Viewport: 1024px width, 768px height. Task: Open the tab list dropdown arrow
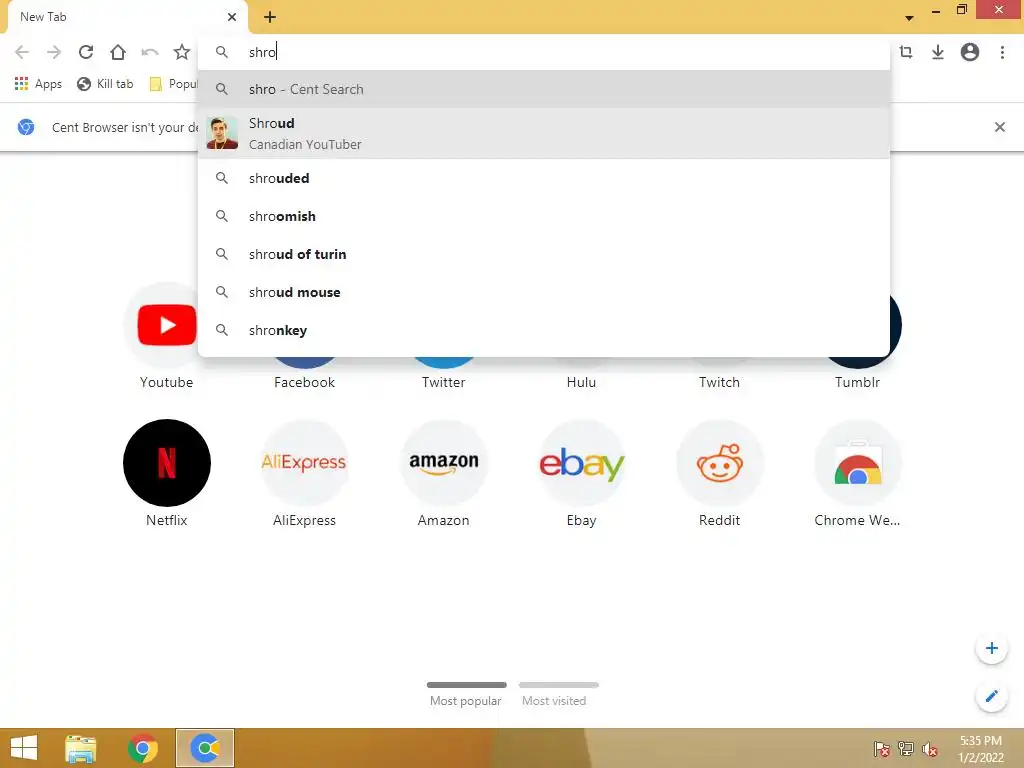pos(909,18)
